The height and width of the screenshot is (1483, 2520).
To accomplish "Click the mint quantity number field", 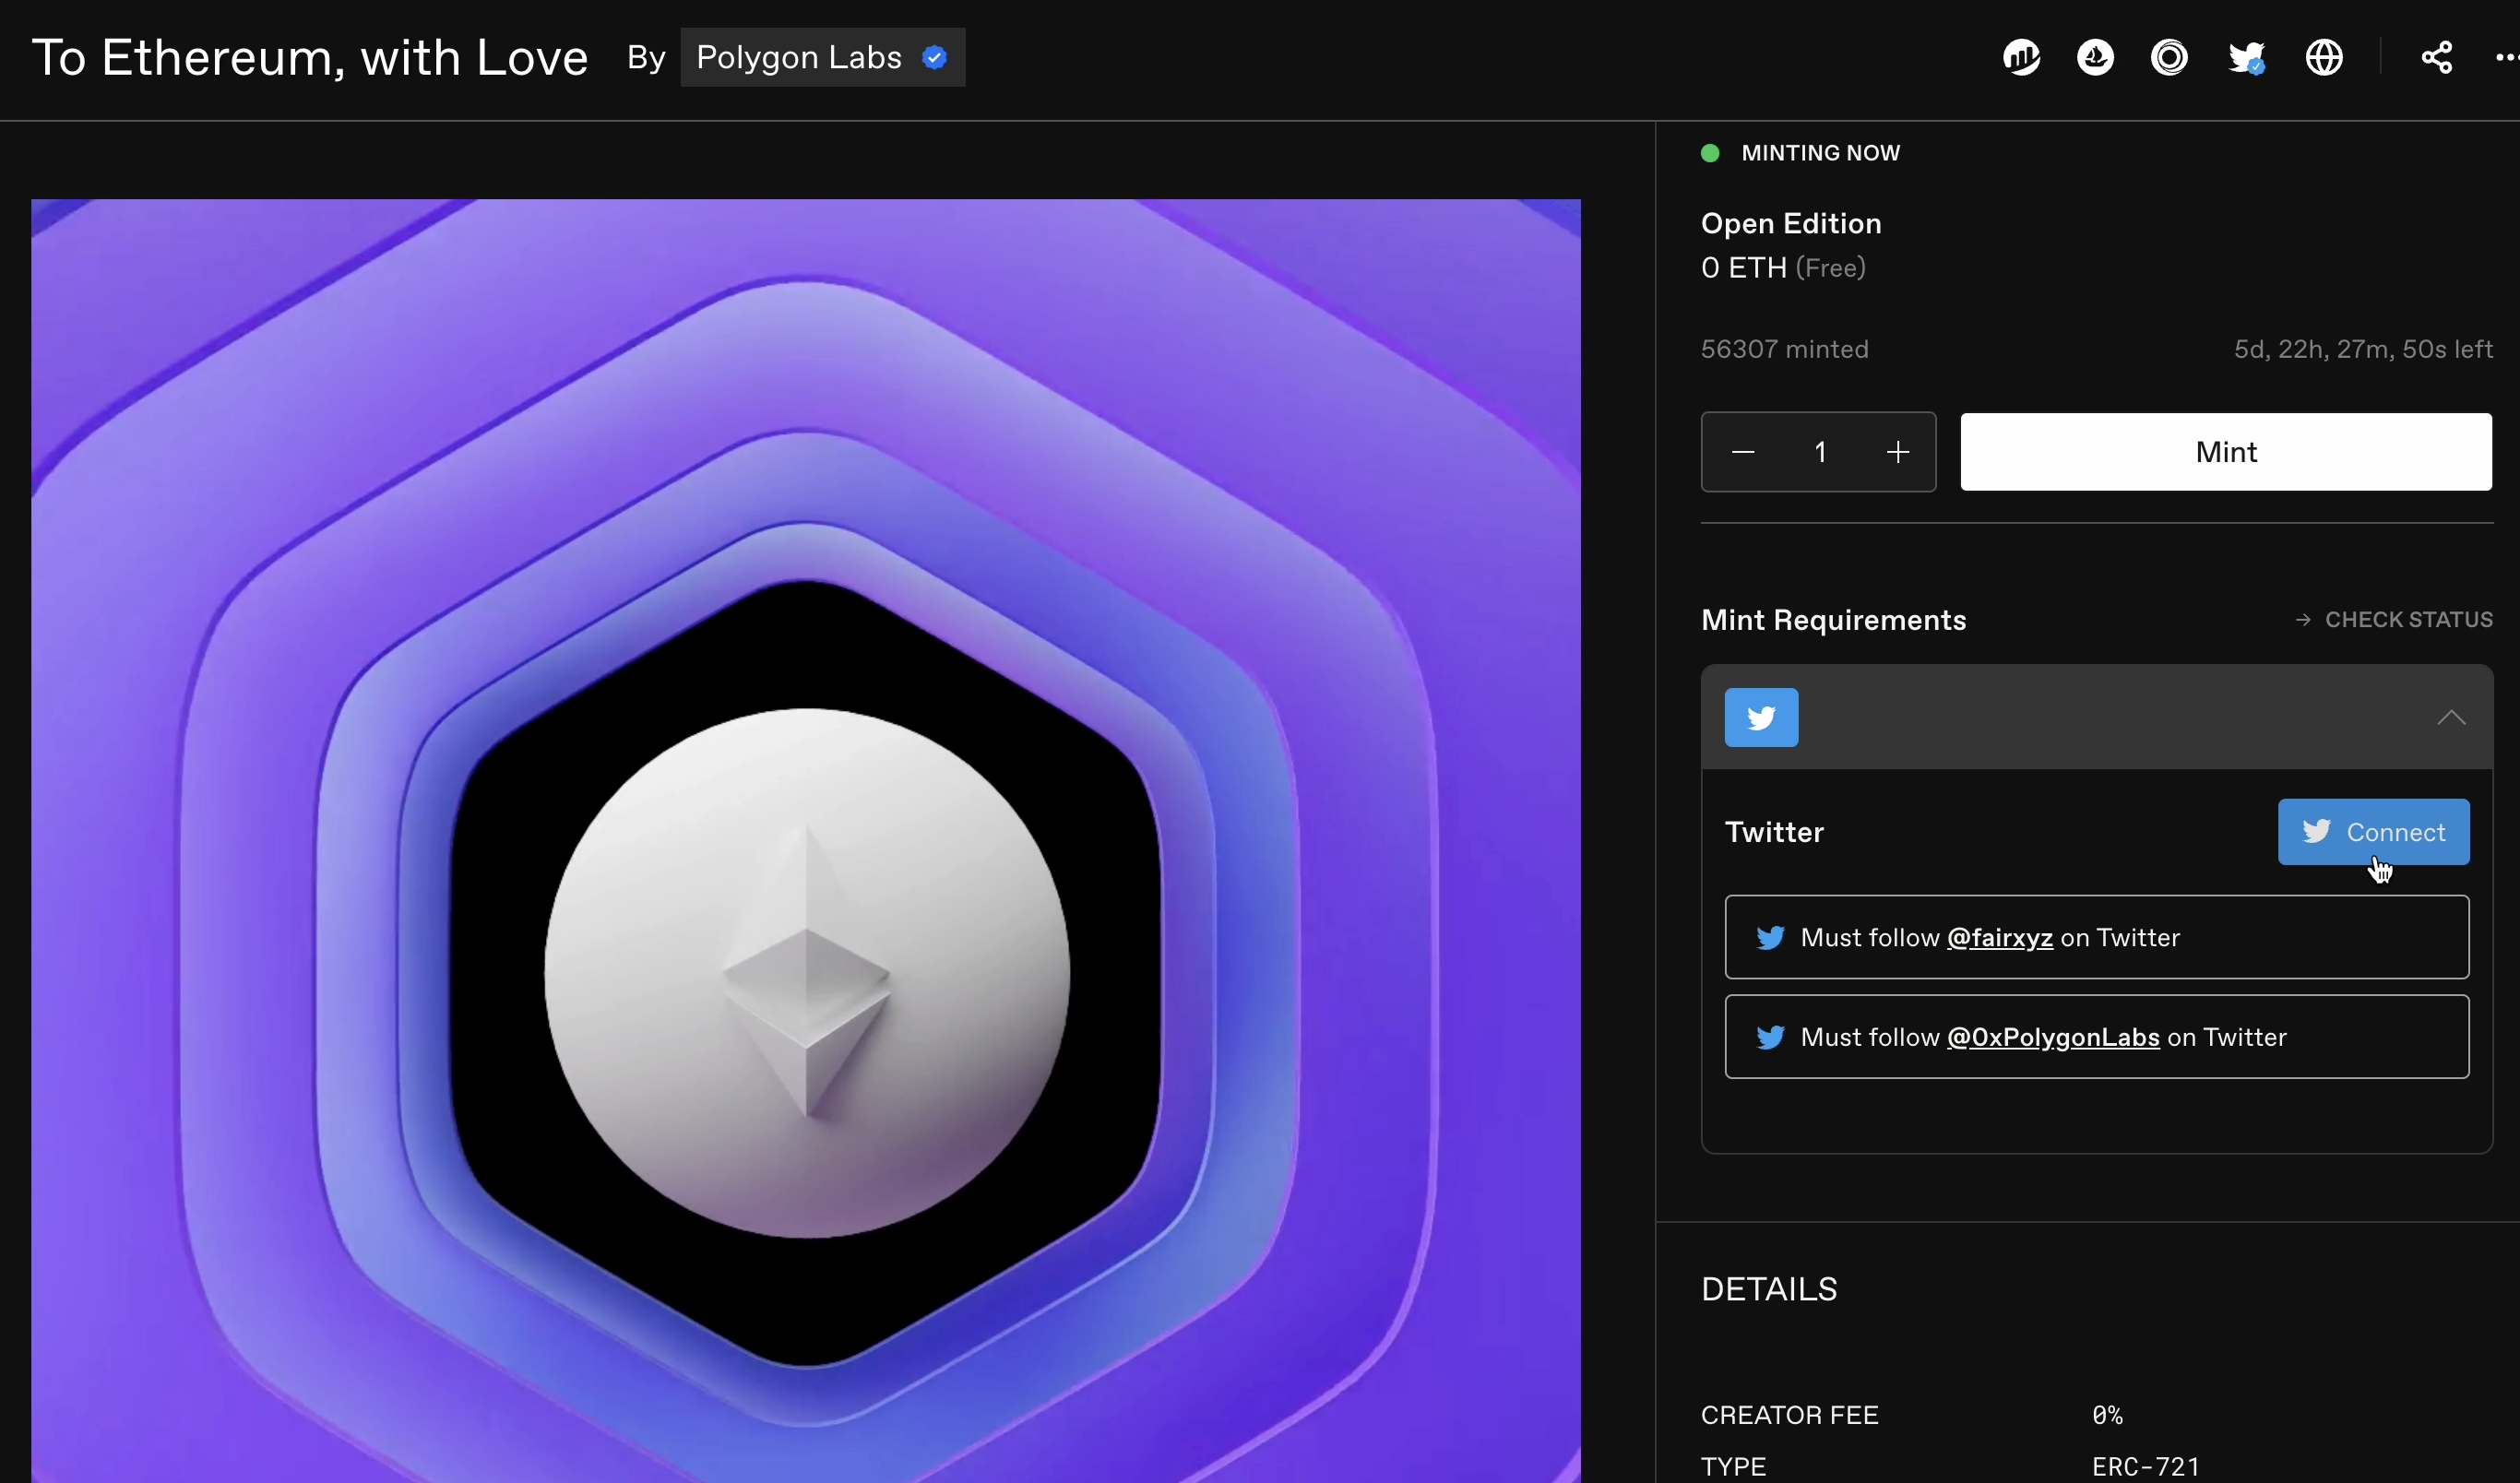I will tap(1820, 452).
